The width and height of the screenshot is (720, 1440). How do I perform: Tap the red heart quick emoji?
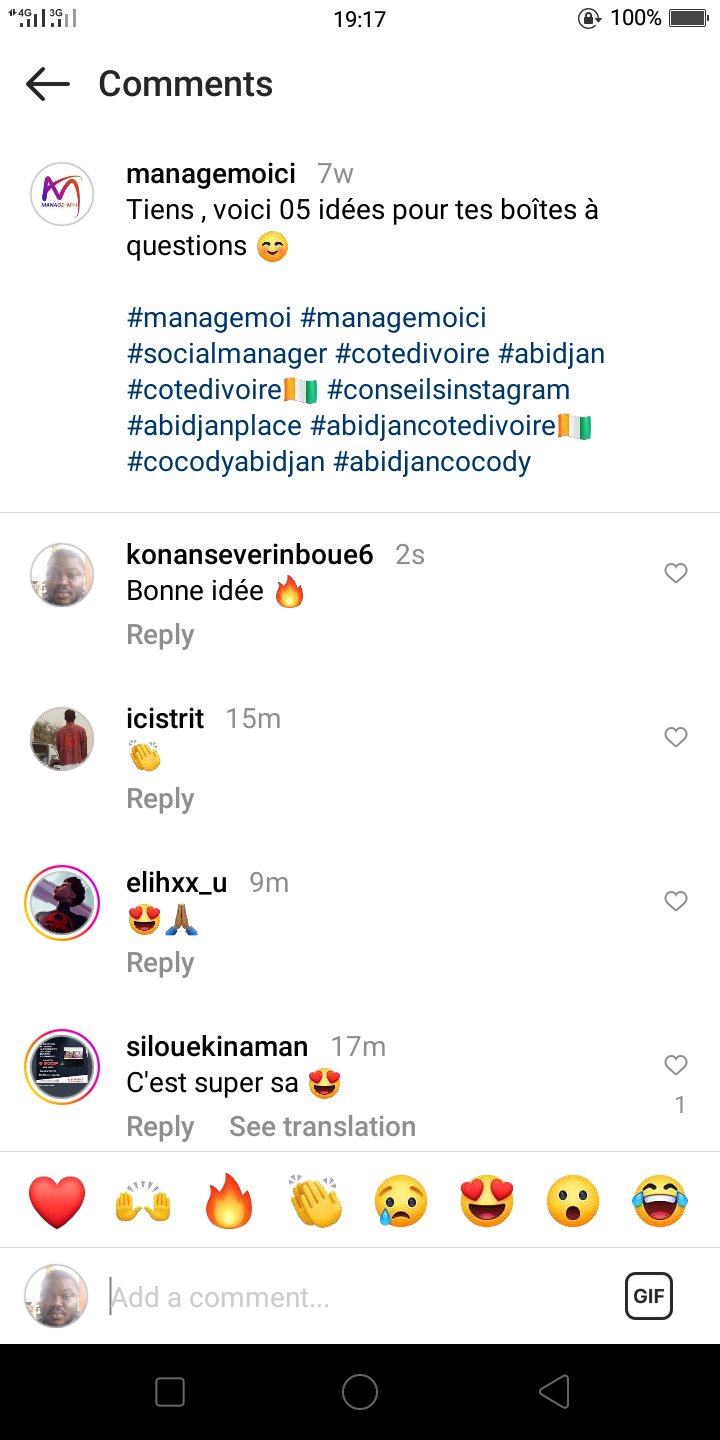pyautogui.click(x=57, y=1201)
